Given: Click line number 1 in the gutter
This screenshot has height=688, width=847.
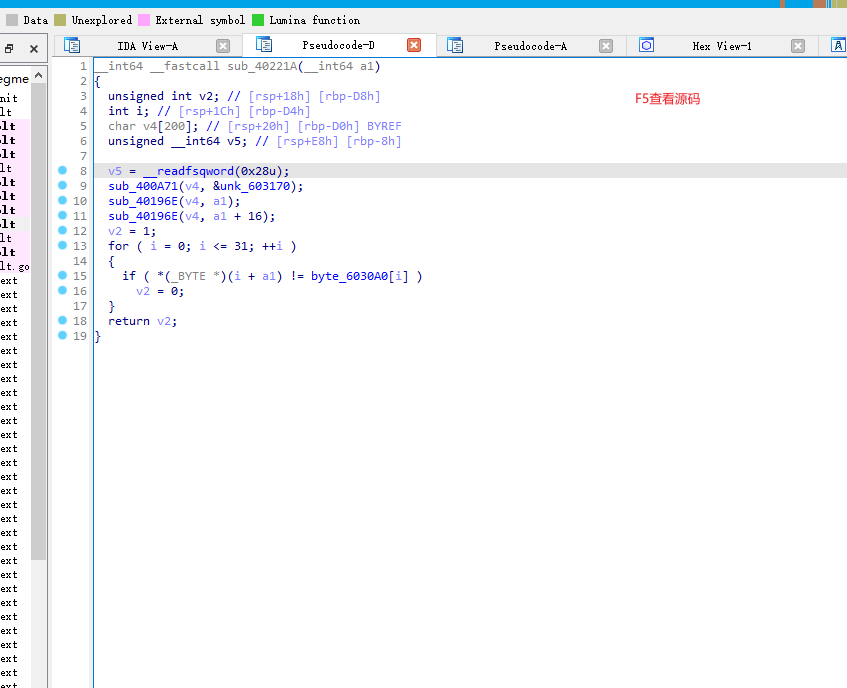Looking at the screenshot, I should [83, 66].
